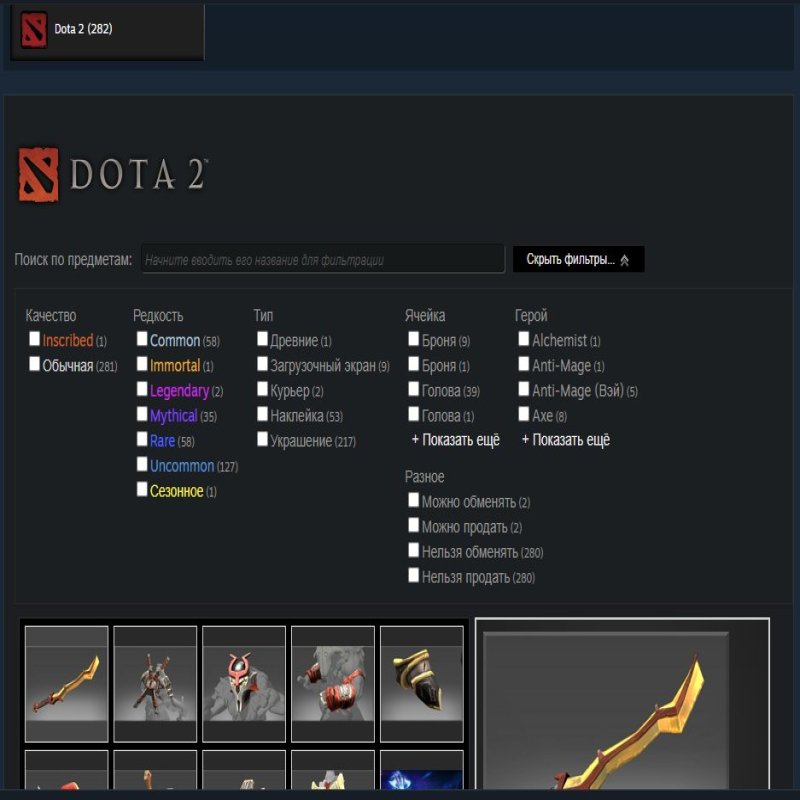Image resolution: width=800 pixels, height=800 pixels.
Task: Select the dual swords back item thumbnail
Action: [x=155, y=684]
